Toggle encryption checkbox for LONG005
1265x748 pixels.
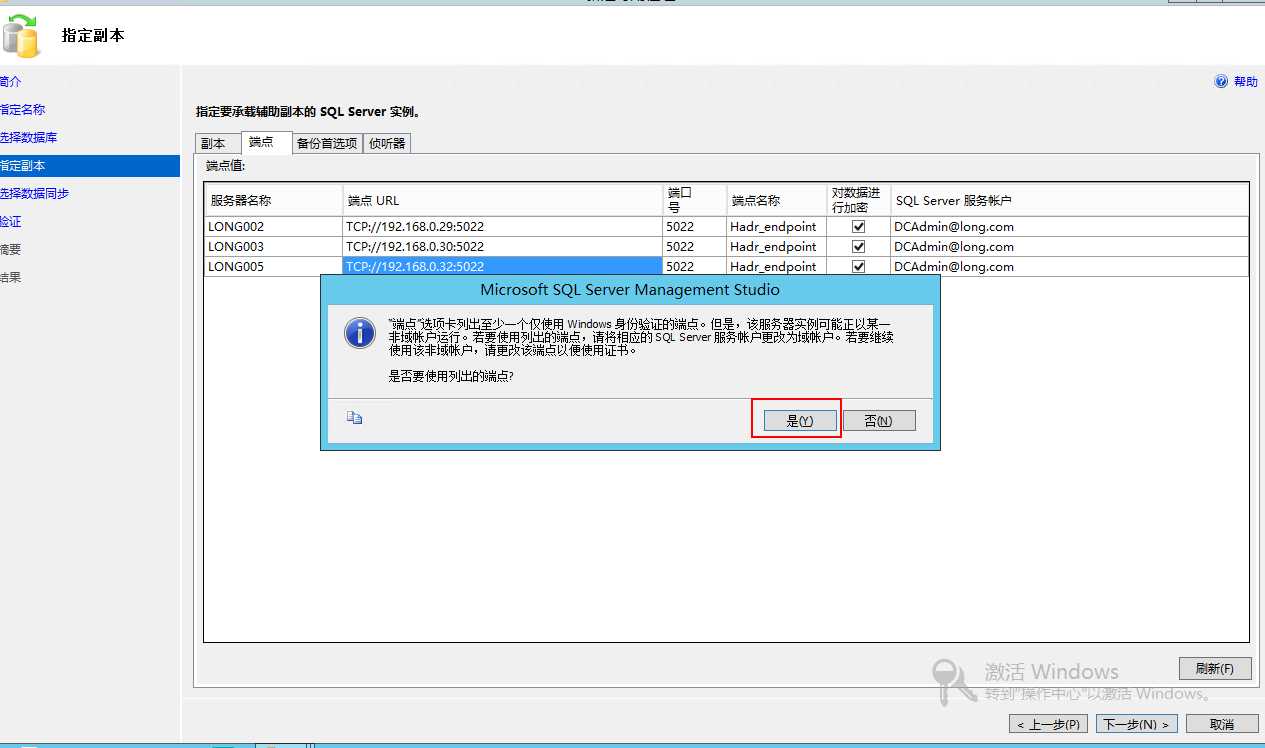tap(858, 267)
